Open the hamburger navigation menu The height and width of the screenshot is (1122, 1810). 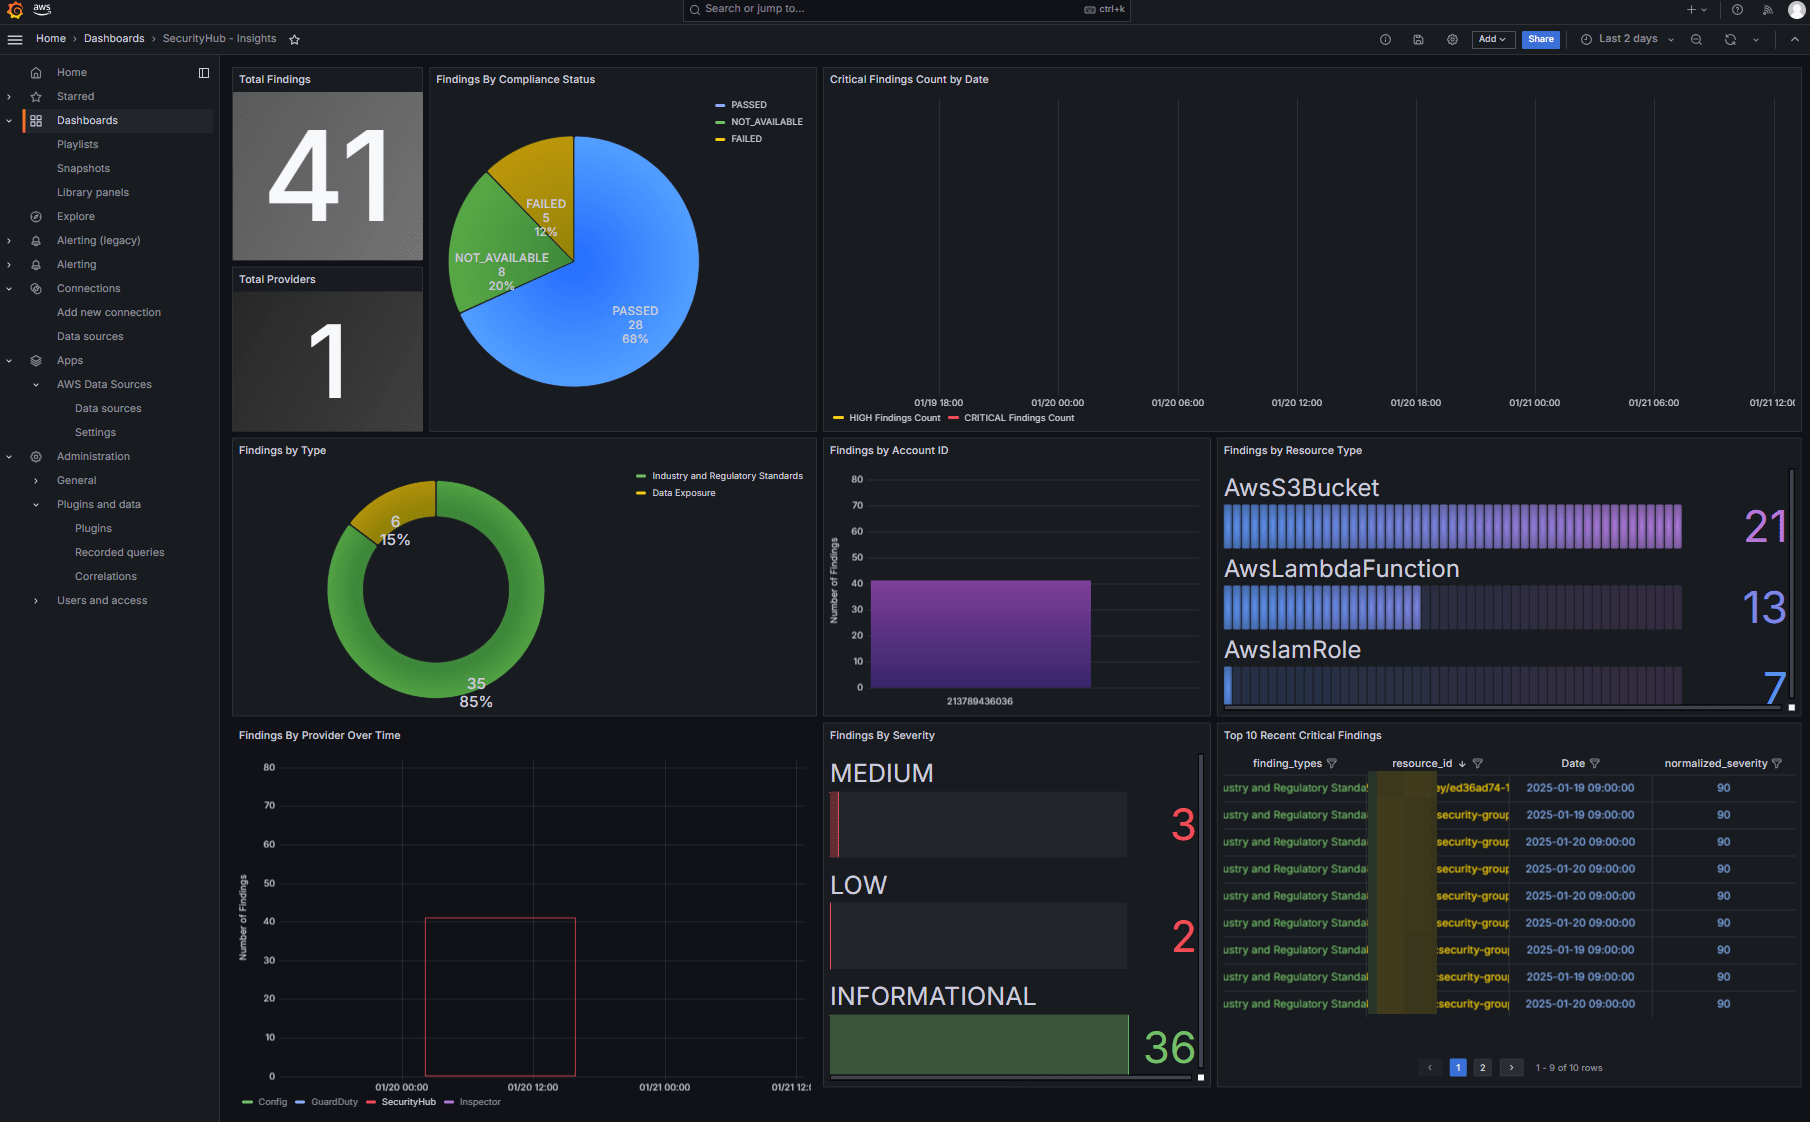15,39
